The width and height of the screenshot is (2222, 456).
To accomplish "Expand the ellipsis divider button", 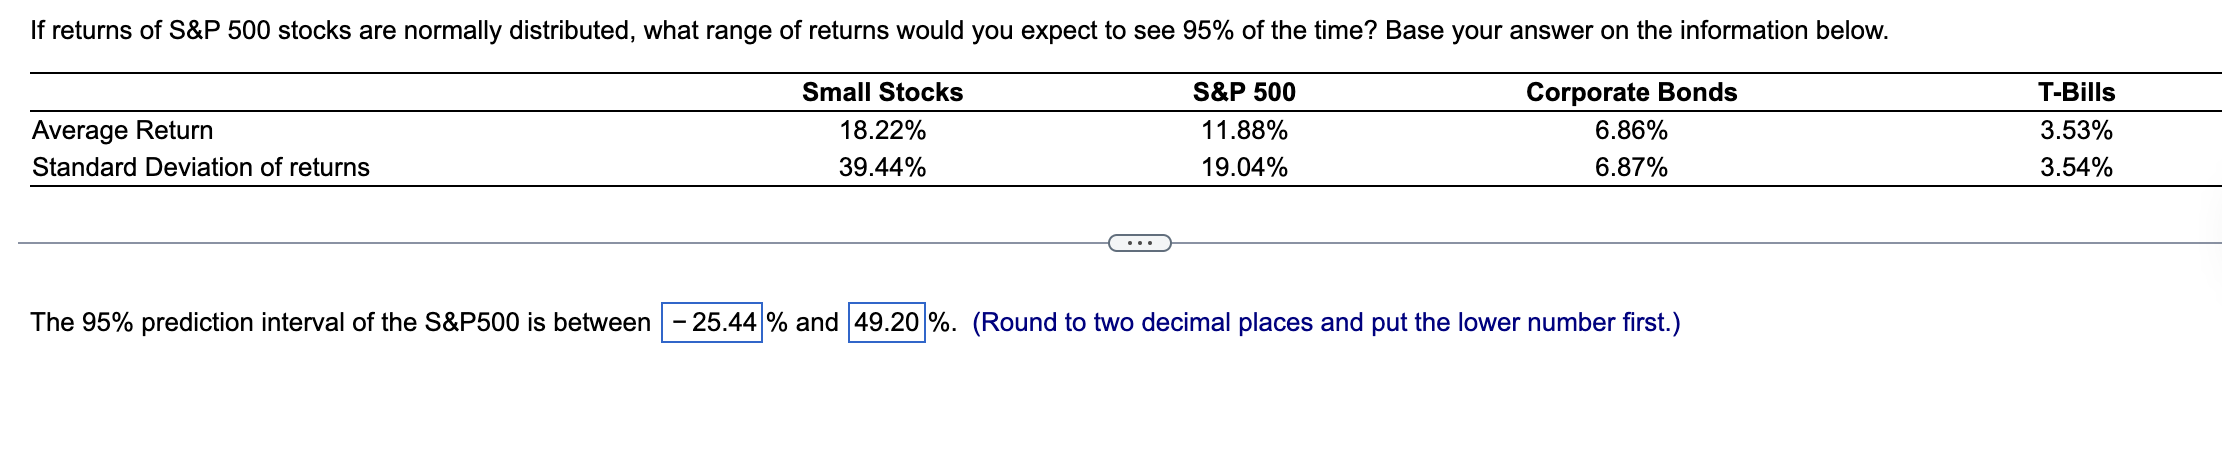I will pyautogui.click(x=1140, y=243).
